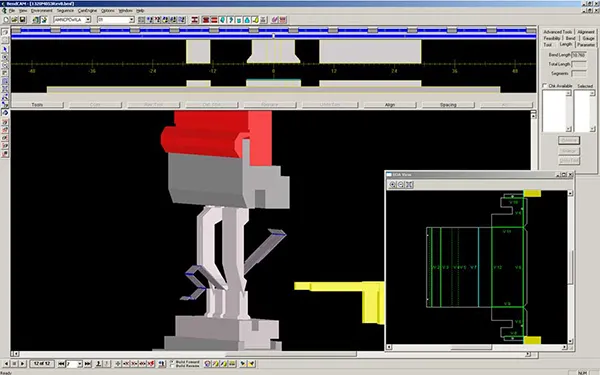Toggle the Build Forward checkbox

tap(172, 361)
